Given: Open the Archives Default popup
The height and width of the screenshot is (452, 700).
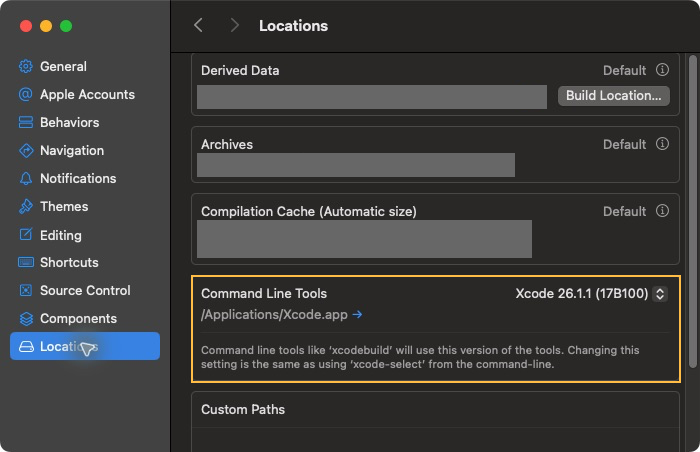Looking at the screenshot, I should click(x=625, y=144).
